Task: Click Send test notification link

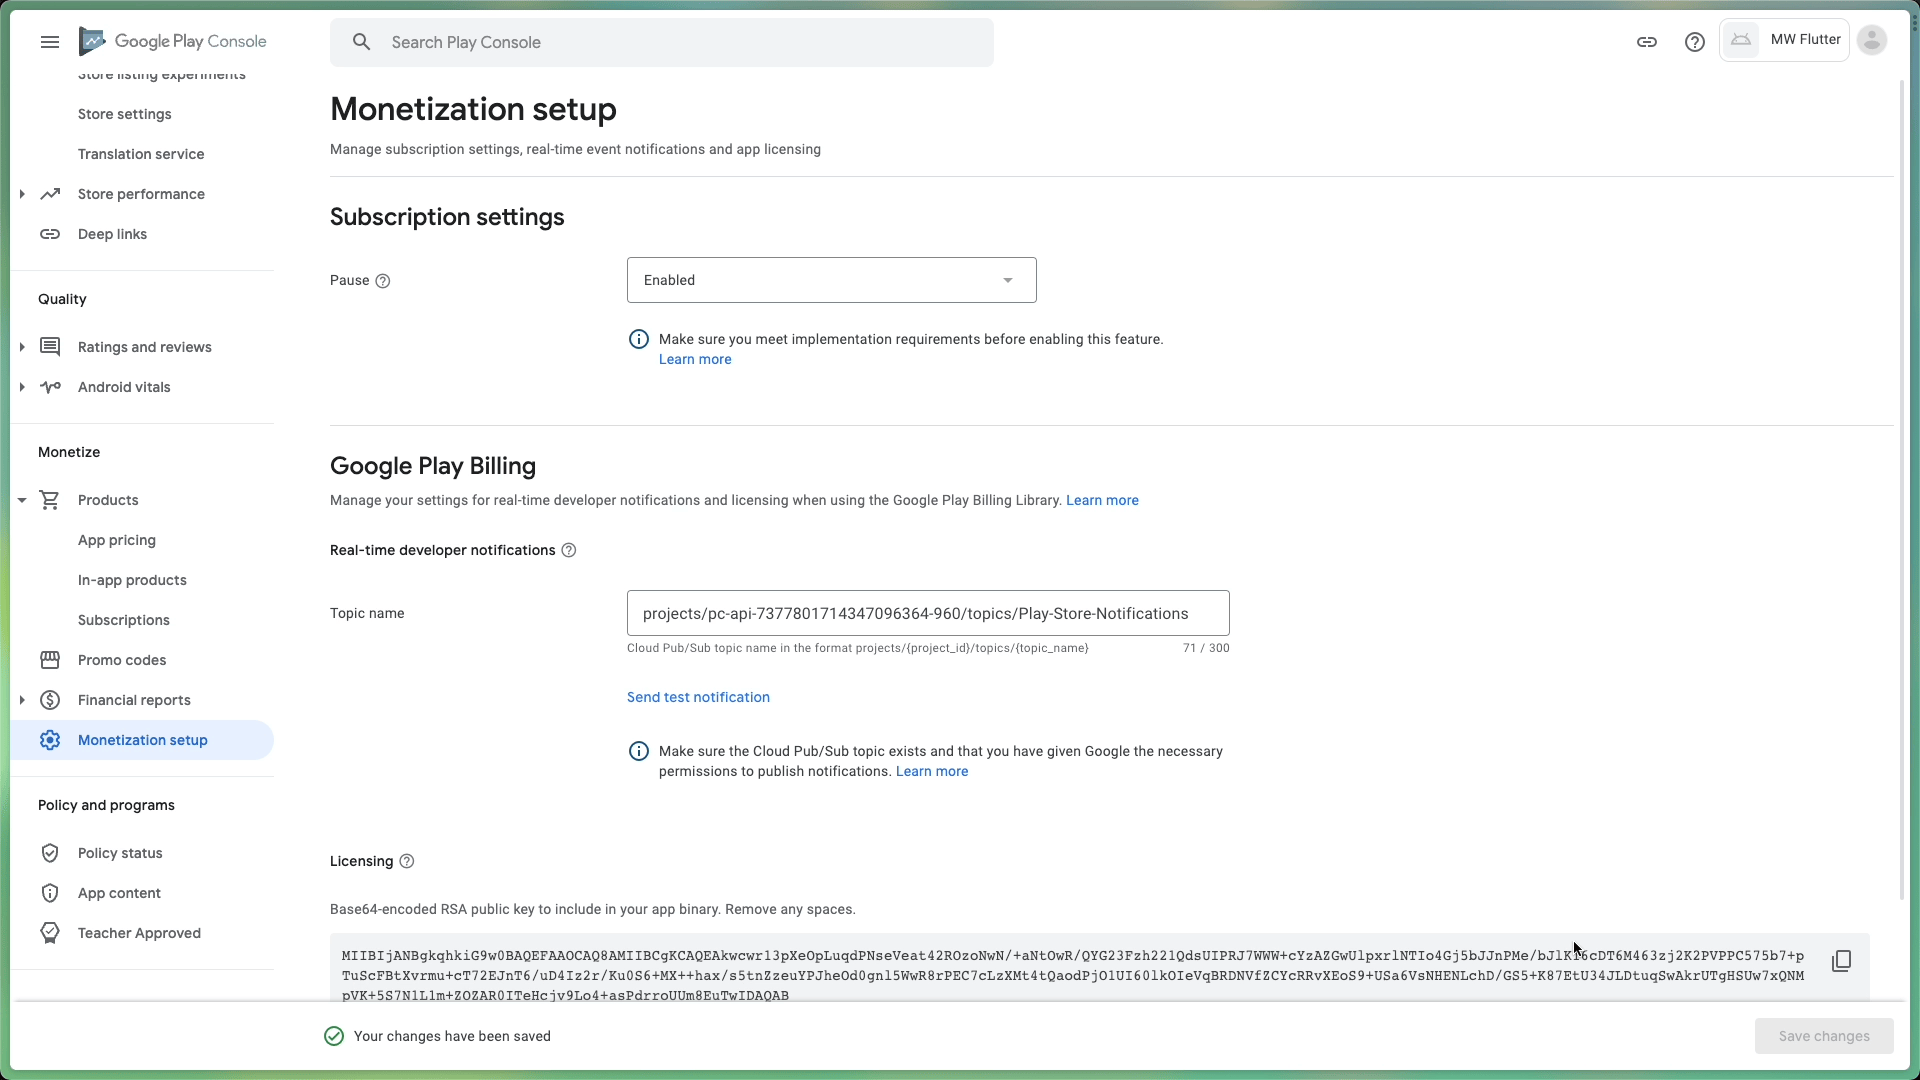Action: pos(698,697)
